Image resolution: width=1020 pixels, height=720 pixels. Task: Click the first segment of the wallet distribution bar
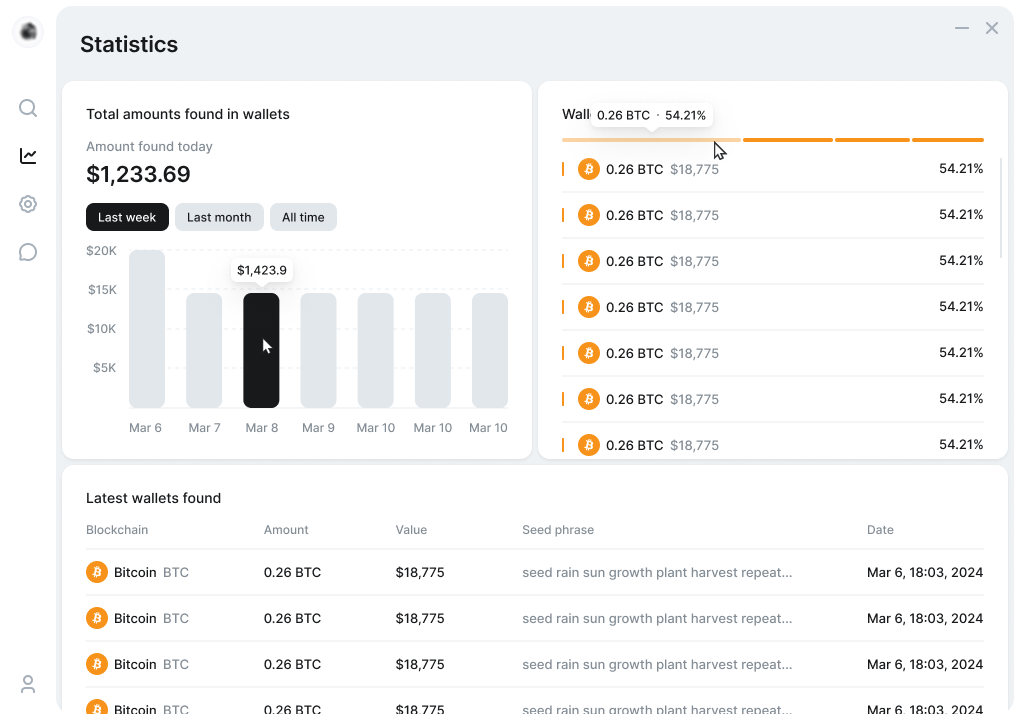point(651,140)
